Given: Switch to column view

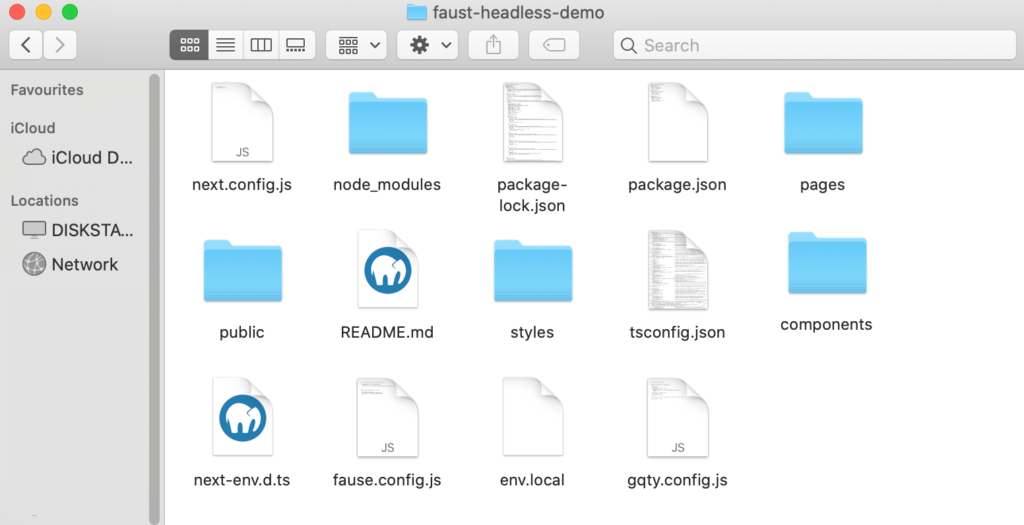Looking at the screenshot, I should (261, 45).
